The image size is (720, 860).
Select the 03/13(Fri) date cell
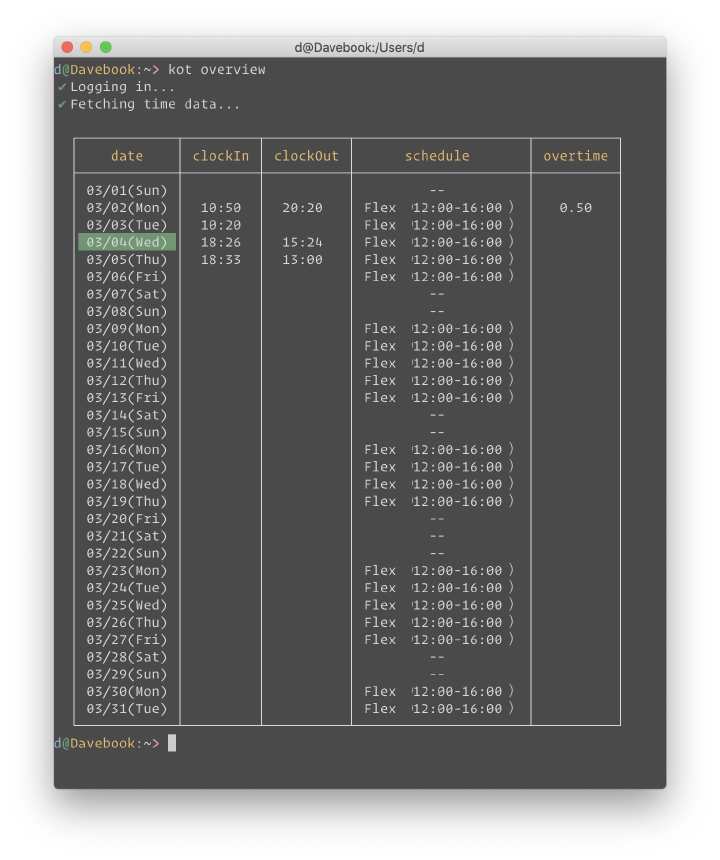pos(127,398)
